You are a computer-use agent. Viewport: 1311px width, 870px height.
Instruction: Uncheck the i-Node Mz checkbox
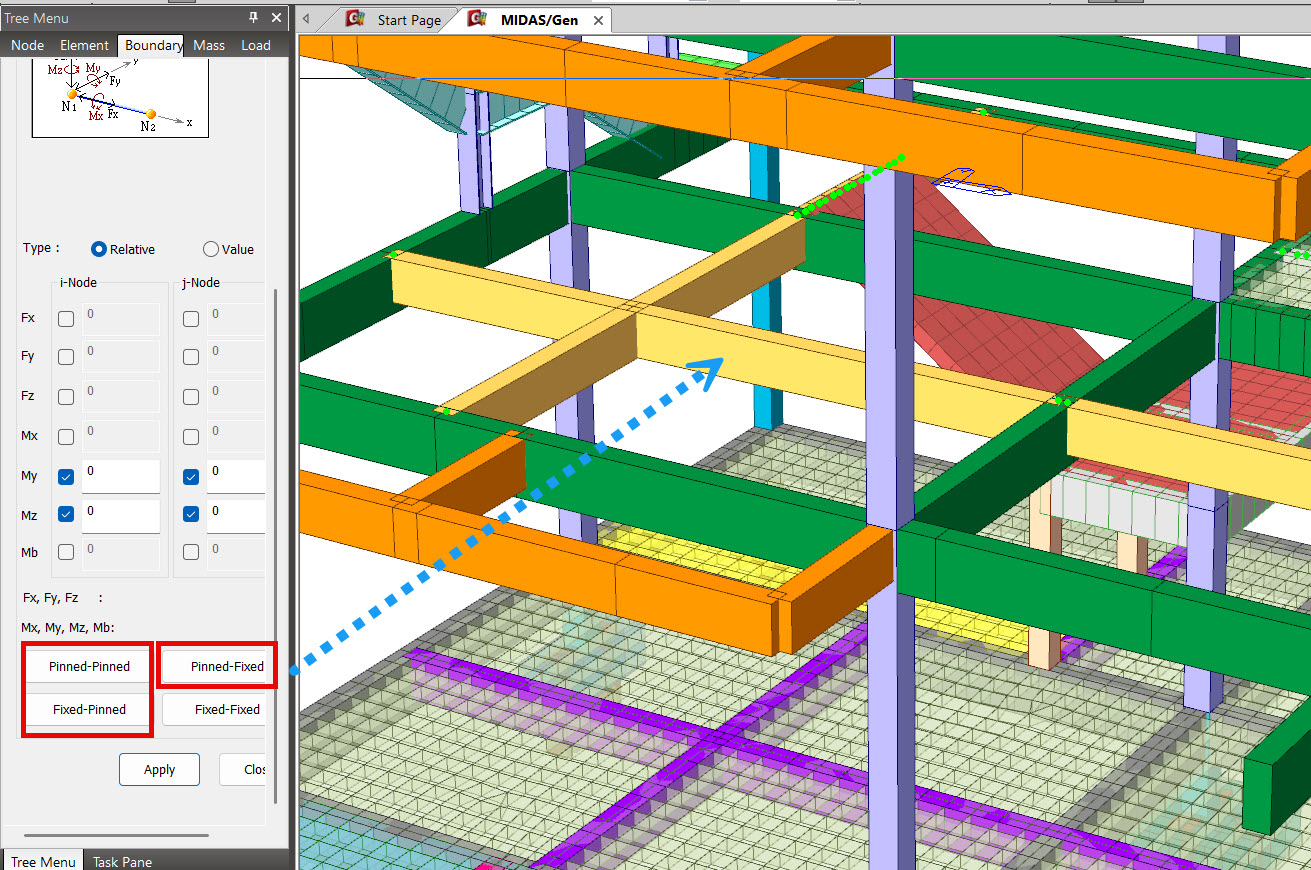click(x=66, y=514)
